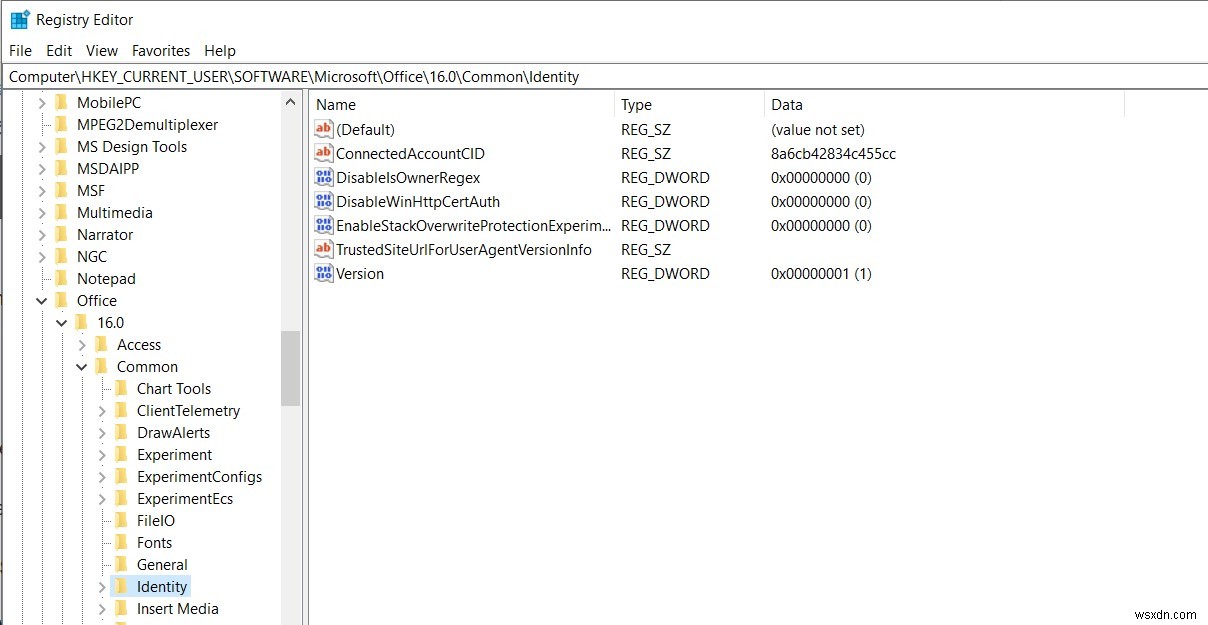Expand the Identity tree node

point(102,586)
